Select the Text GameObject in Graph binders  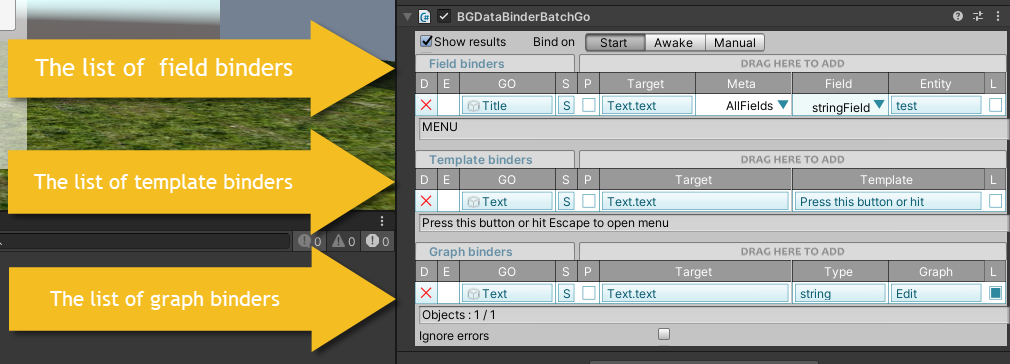[507, 294]
